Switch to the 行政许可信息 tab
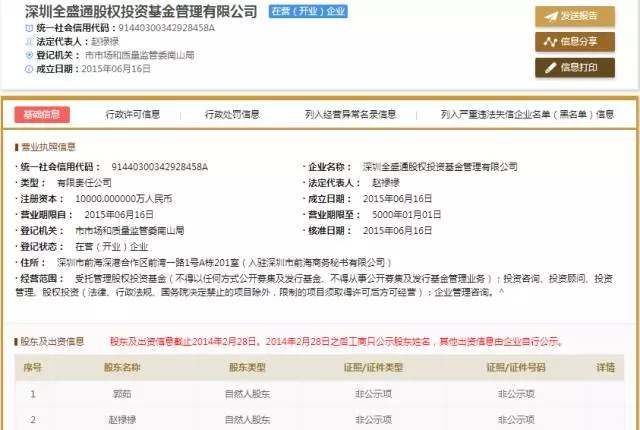 (x=133, y=114)
